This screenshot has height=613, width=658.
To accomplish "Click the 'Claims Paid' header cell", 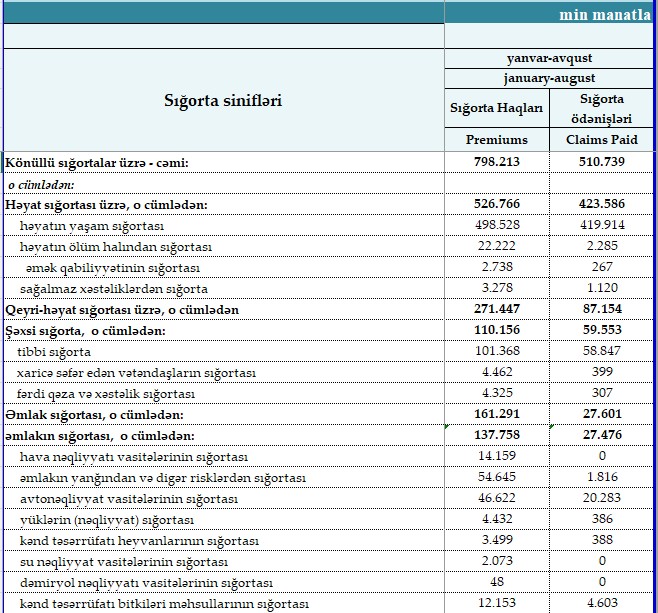I will tap(601, 140).
